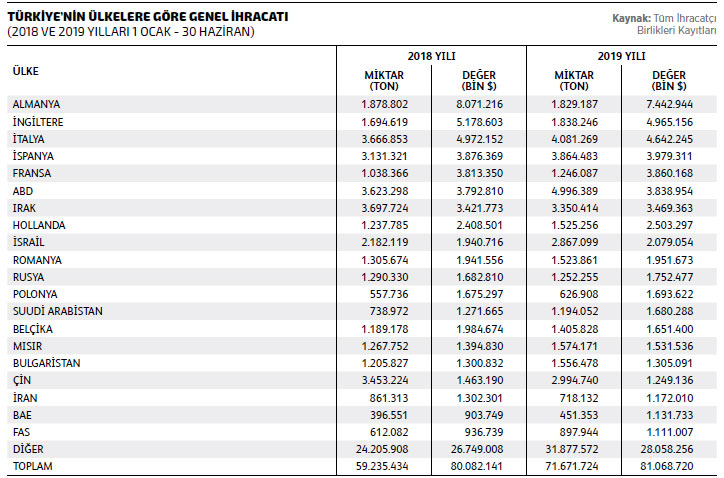Viewport: 724px width, 478px height.
Task: Select the "2019 YILI" column group header
Action: (x=623, y=57)
